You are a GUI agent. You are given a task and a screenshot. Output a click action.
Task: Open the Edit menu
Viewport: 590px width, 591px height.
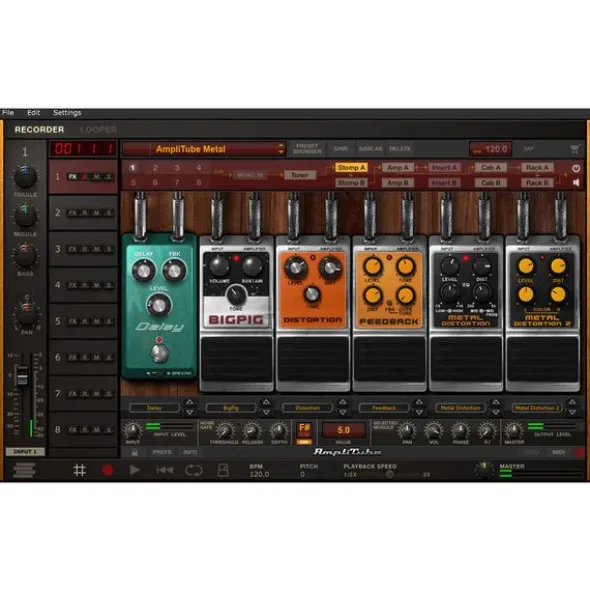(x=33, y=113)
